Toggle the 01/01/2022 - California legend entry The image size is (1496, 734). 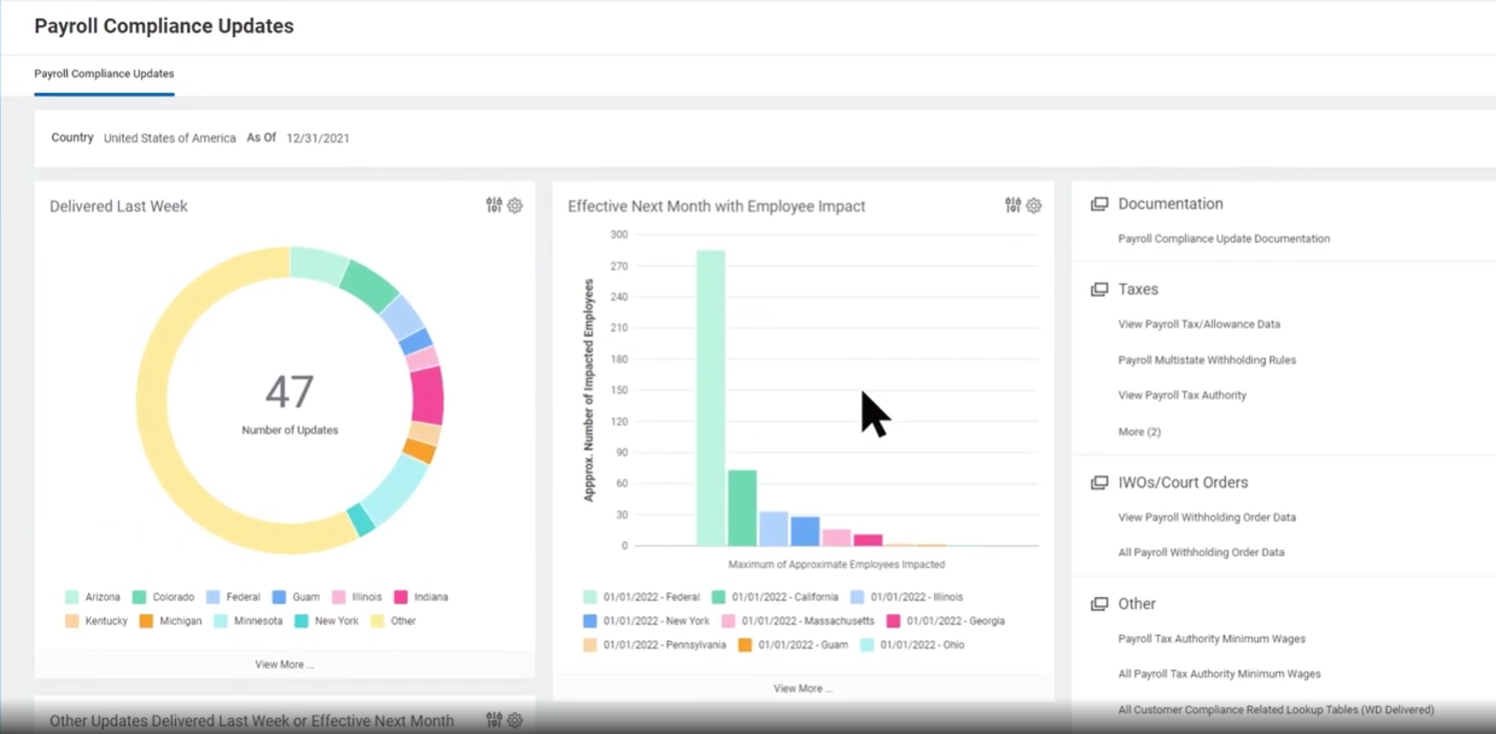(774, 597)
